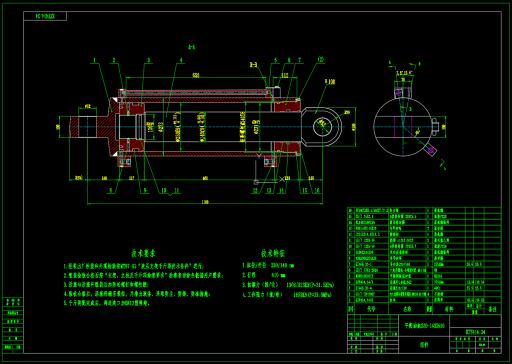512x364 pixels.
Task: Click part callout number 13
Action: click(269, 191)
